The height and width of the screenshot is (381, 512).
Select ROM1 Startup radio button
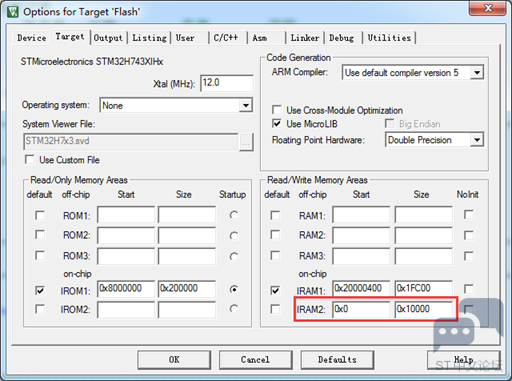pyautogui.click(x=234, y=215)
